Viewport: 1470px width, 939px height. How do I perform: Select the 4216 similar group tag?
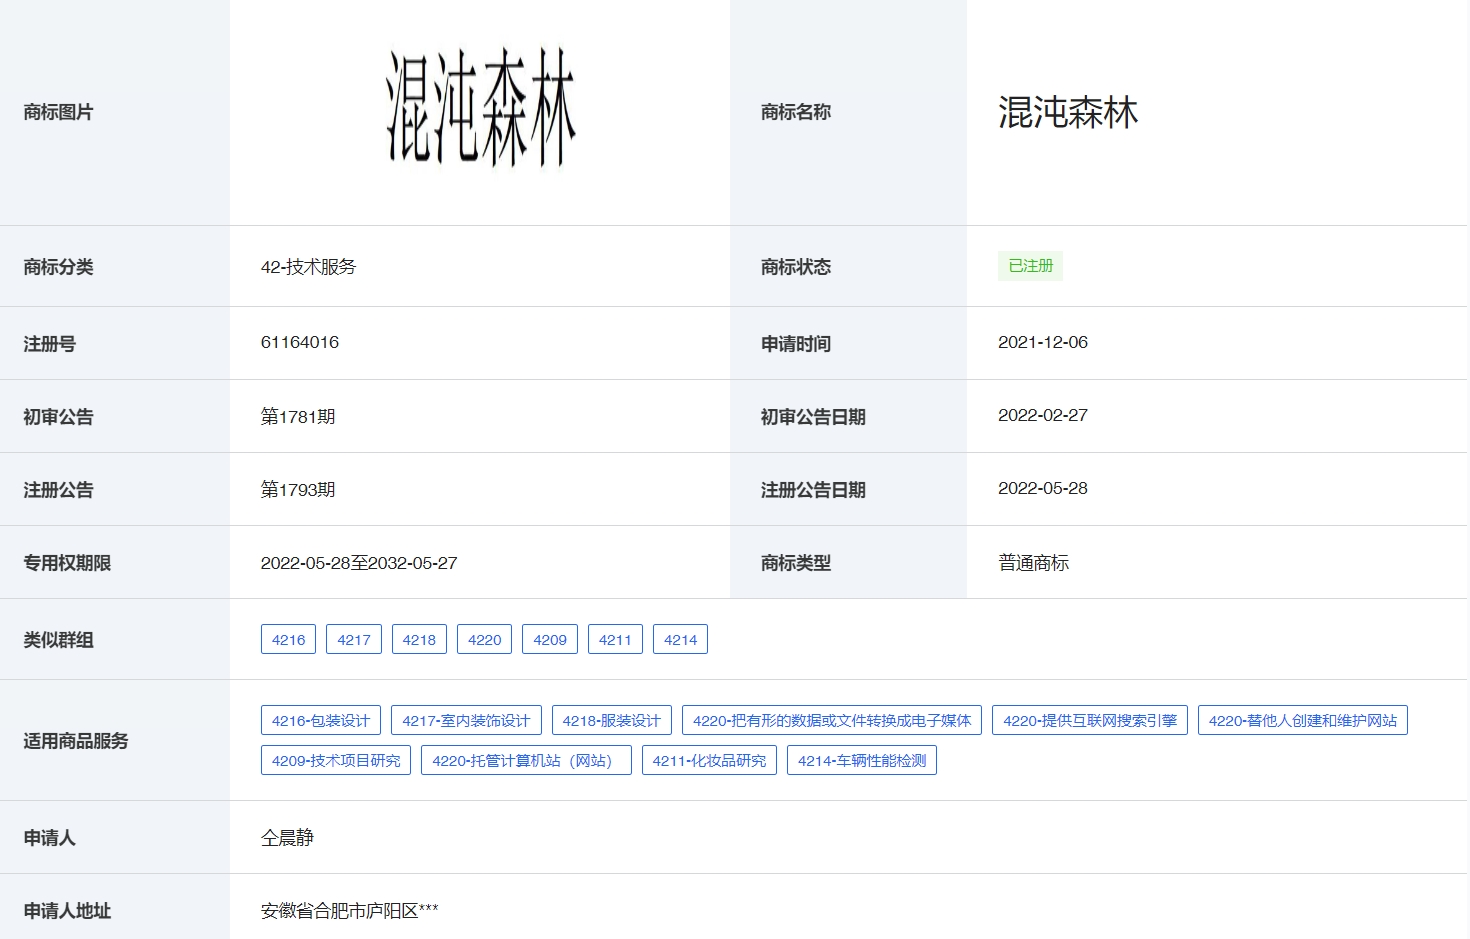[x=288, y=639]
